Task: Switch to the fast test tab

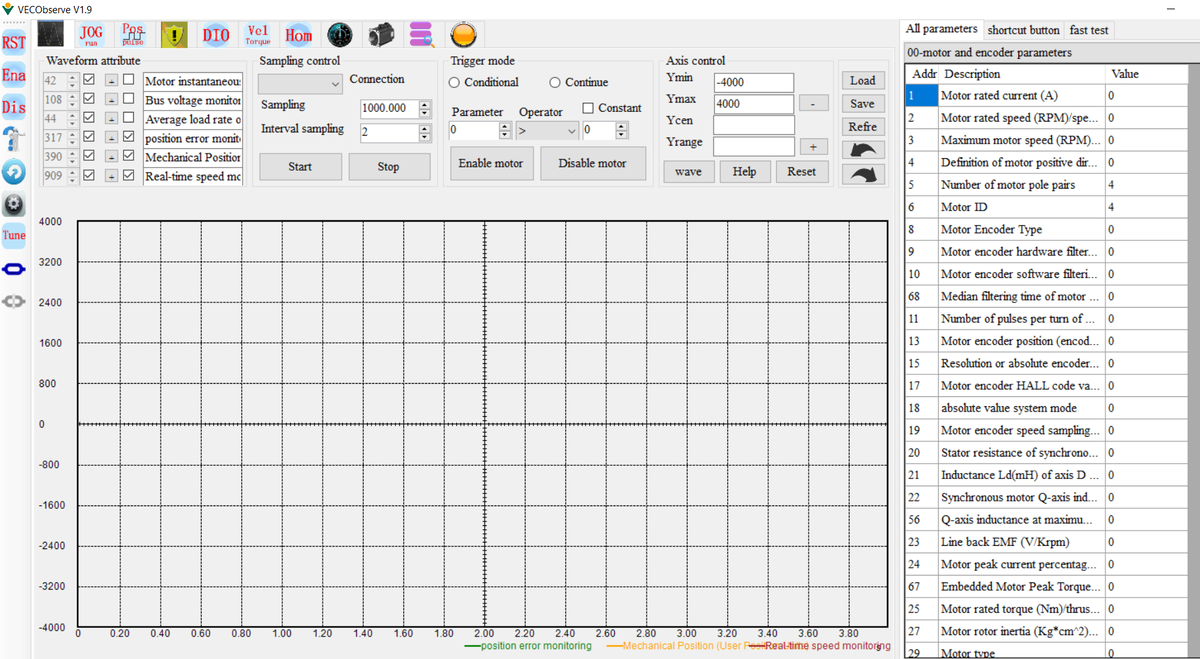Action: (x=1088, y=30)
